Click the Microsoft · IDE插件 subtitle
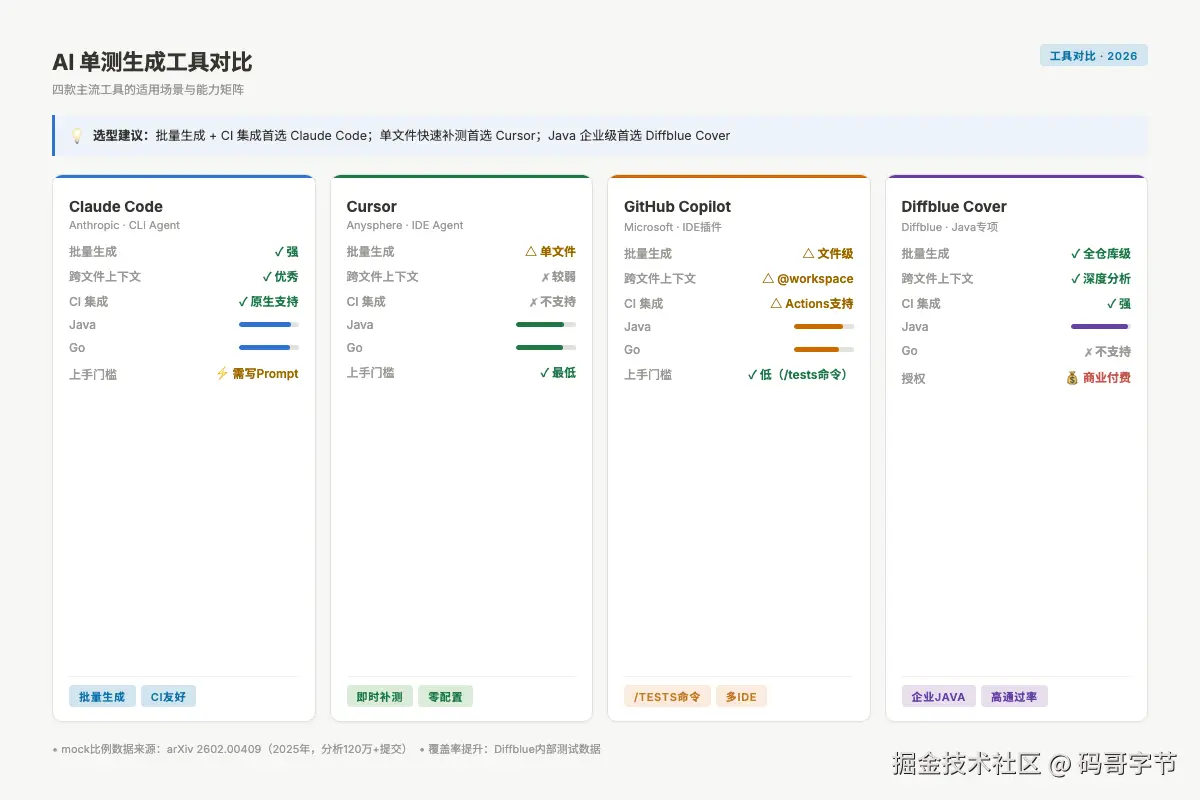Screen dimensions: 1200x800 (673, 228)
